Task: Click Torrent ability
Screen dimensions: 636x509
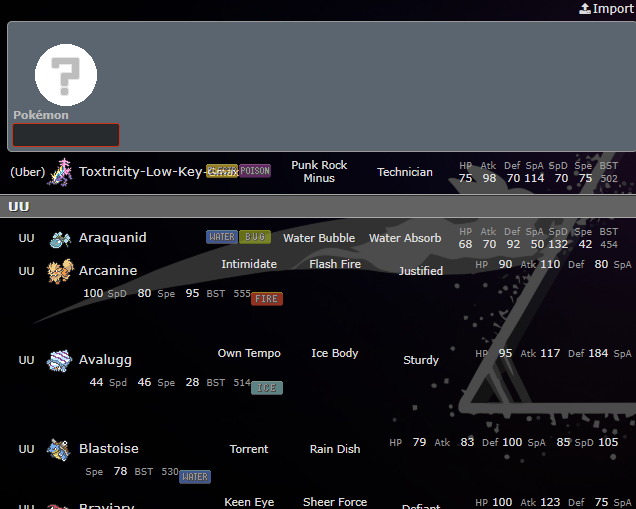Action: pos(249,449)
